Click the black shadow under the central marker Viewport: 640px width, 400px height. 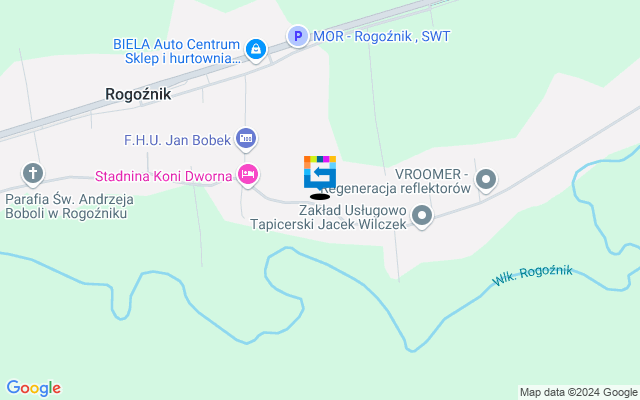[320, 197]
